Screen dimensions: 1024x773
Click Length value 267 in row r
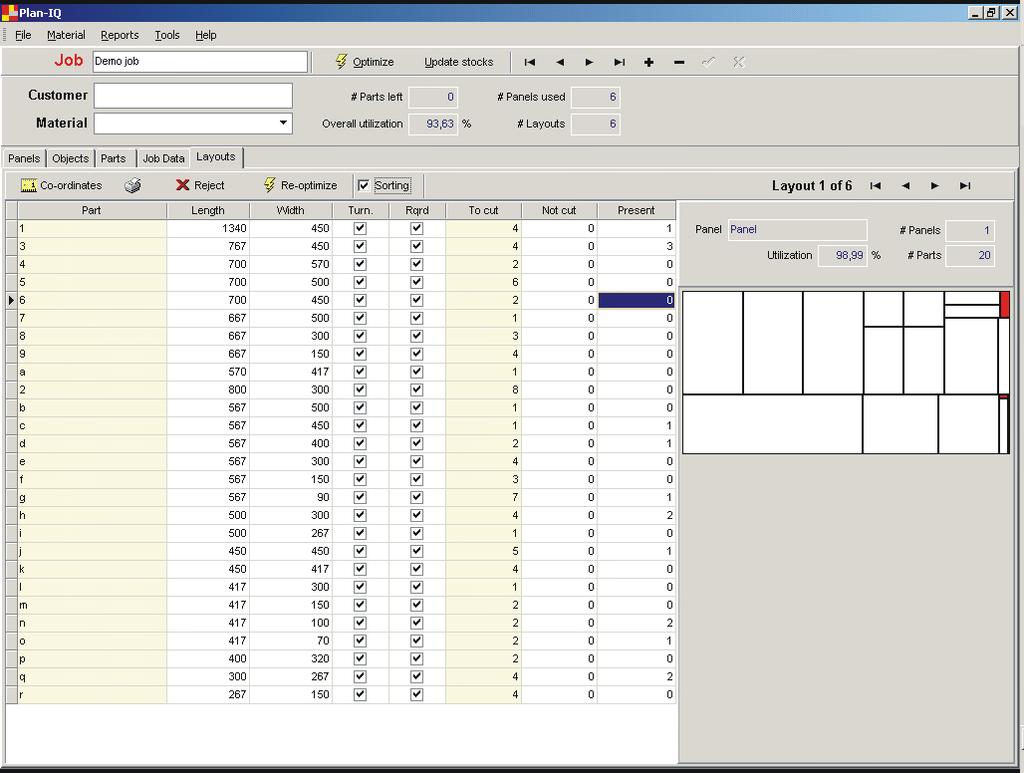point(208,695)
